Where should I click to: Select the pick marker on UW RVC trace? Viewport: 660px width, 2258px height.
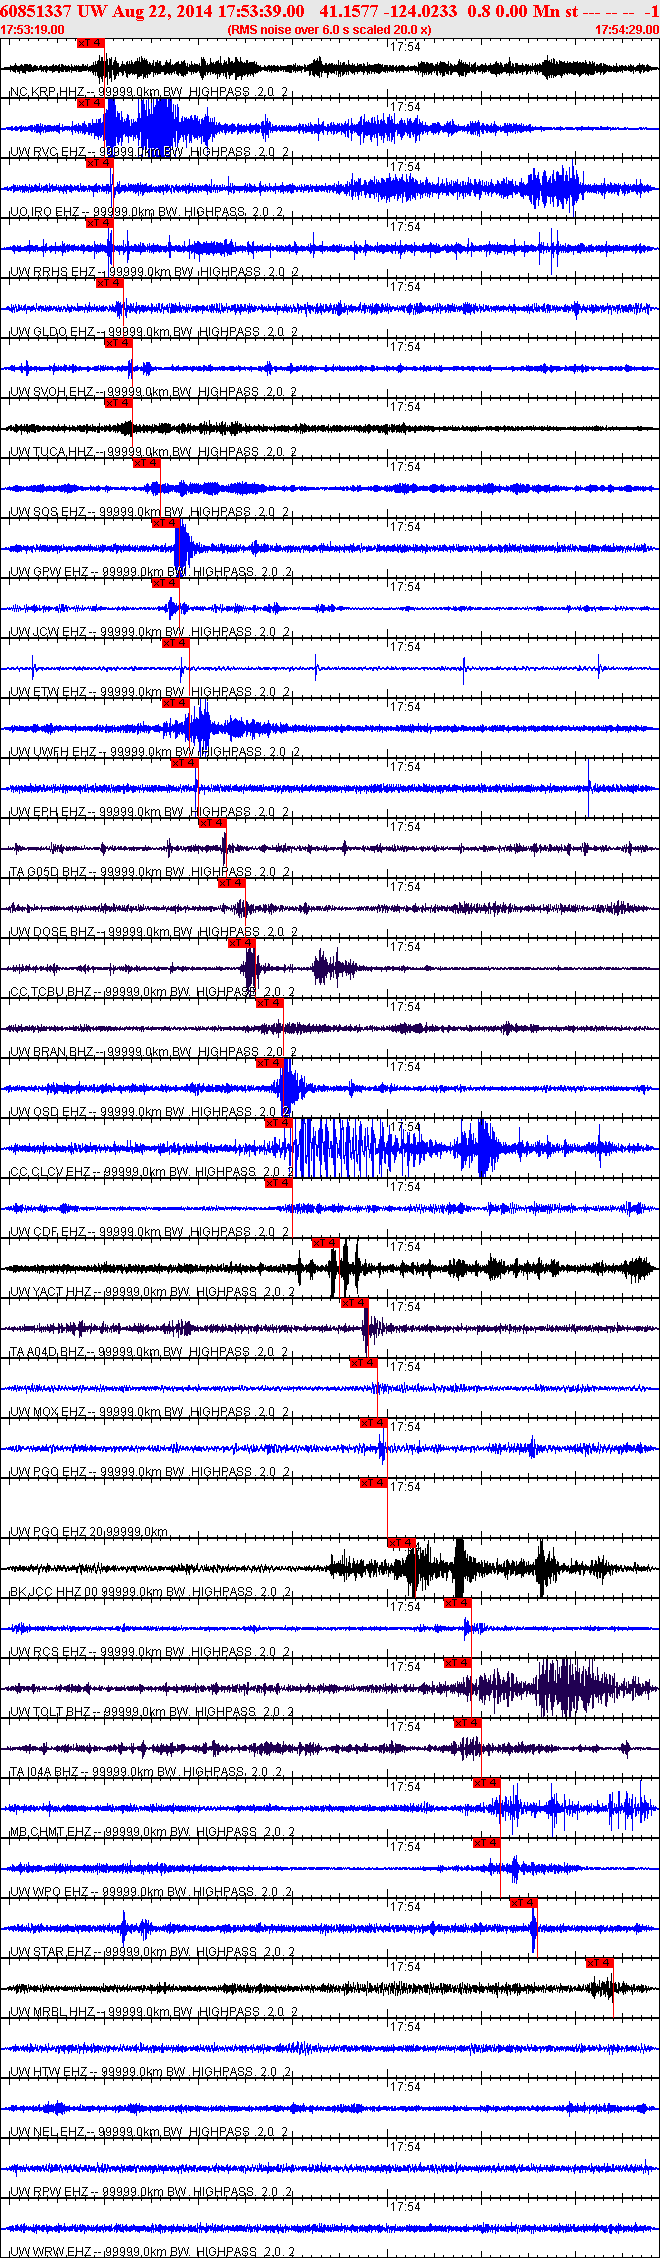[90, 103]
